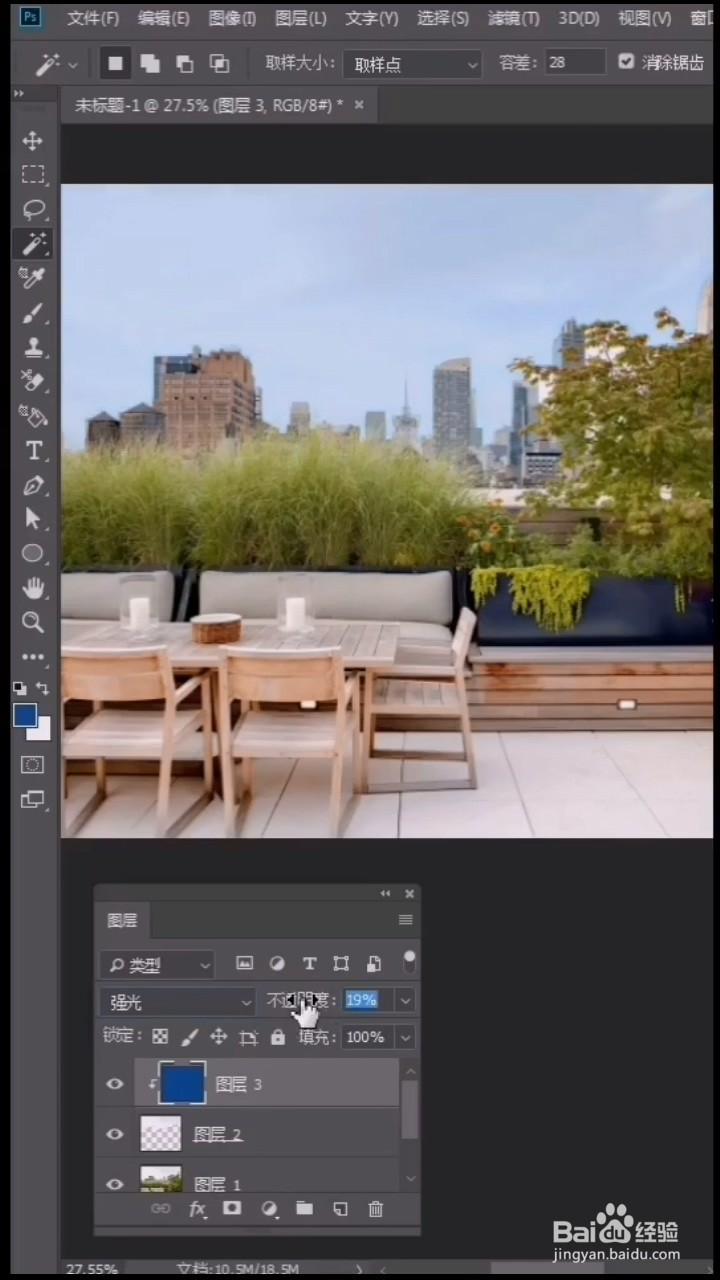720x1280 pixels.
Task: Open the 滤镜(T) menu
Action: [x=513, y=18]
